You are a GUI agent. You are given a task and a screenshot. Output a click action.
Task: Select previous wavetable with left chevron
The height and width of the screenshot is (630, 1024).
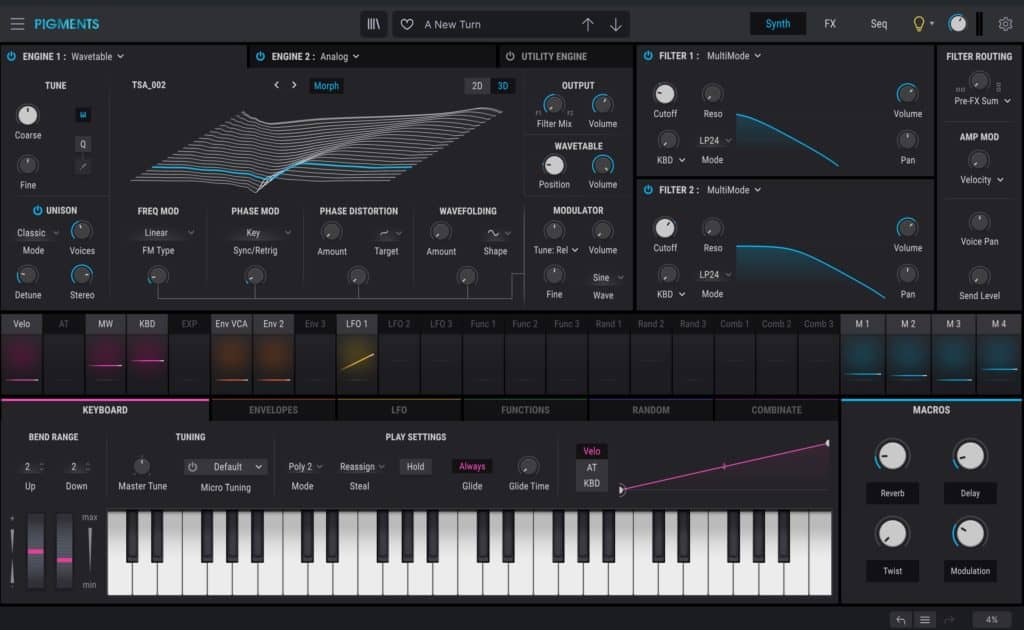(x=277, y=85)
